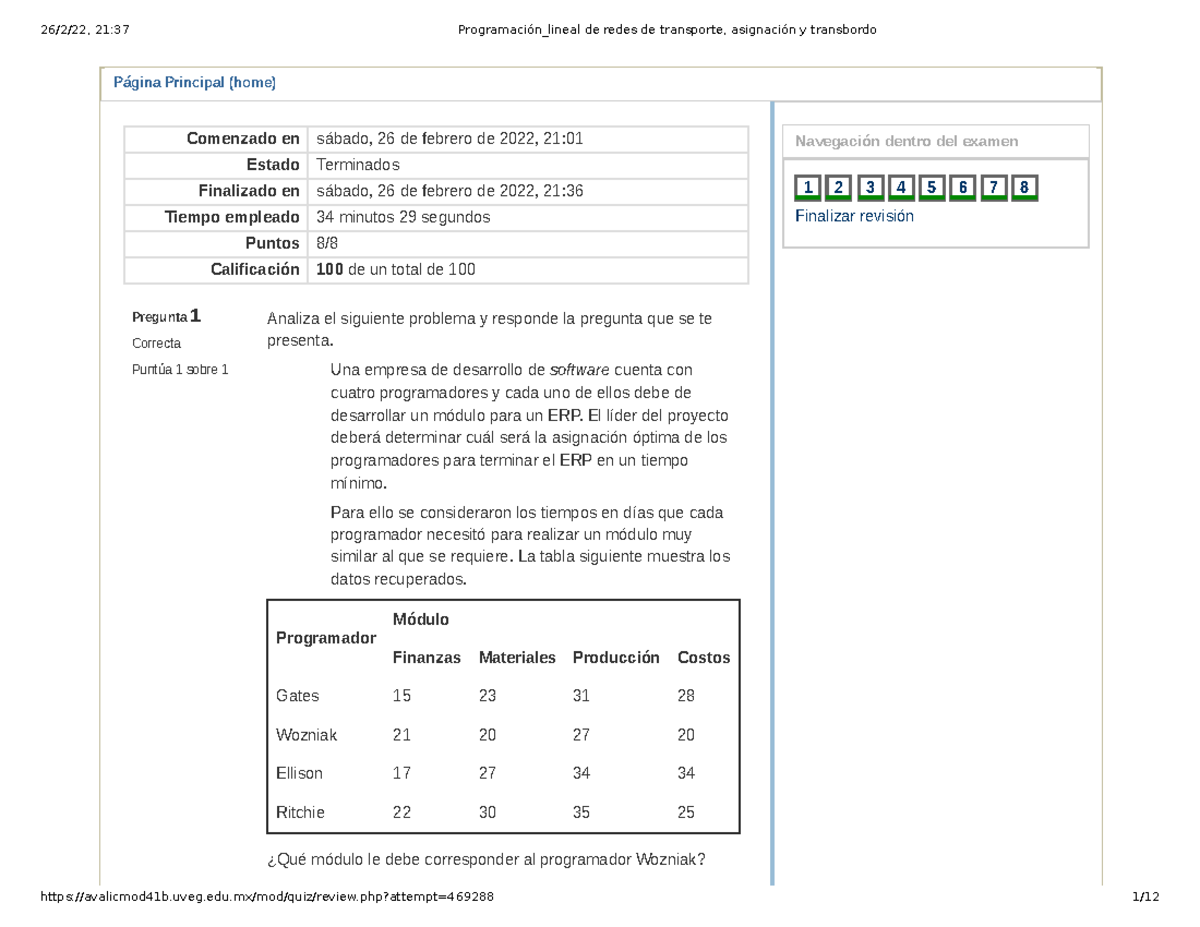Select the 'Wozniak' row name in table
The image size is (1200, 927).
(x=307, y=735)
